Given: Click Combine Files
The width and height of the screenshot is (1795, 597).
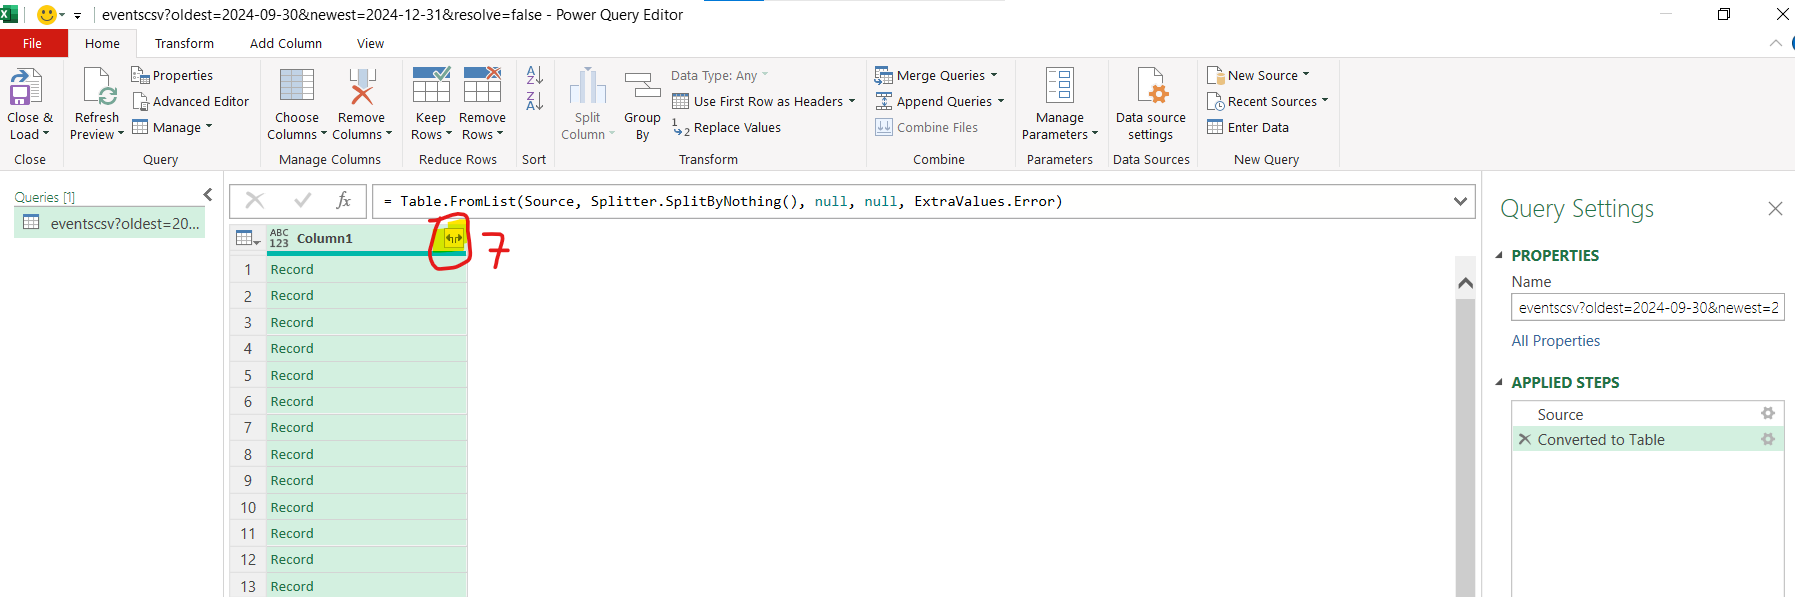Looking at the screenshot, I should point(927,127).
